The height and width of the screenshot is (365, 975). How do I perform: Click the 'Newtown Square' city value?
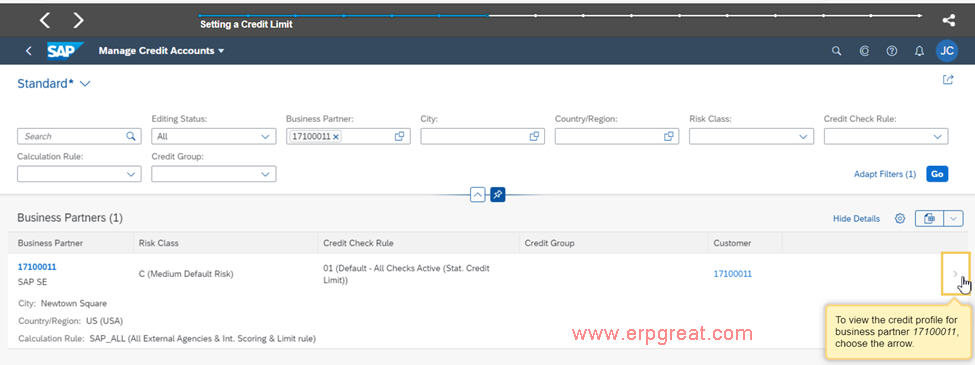click(73, 303)
